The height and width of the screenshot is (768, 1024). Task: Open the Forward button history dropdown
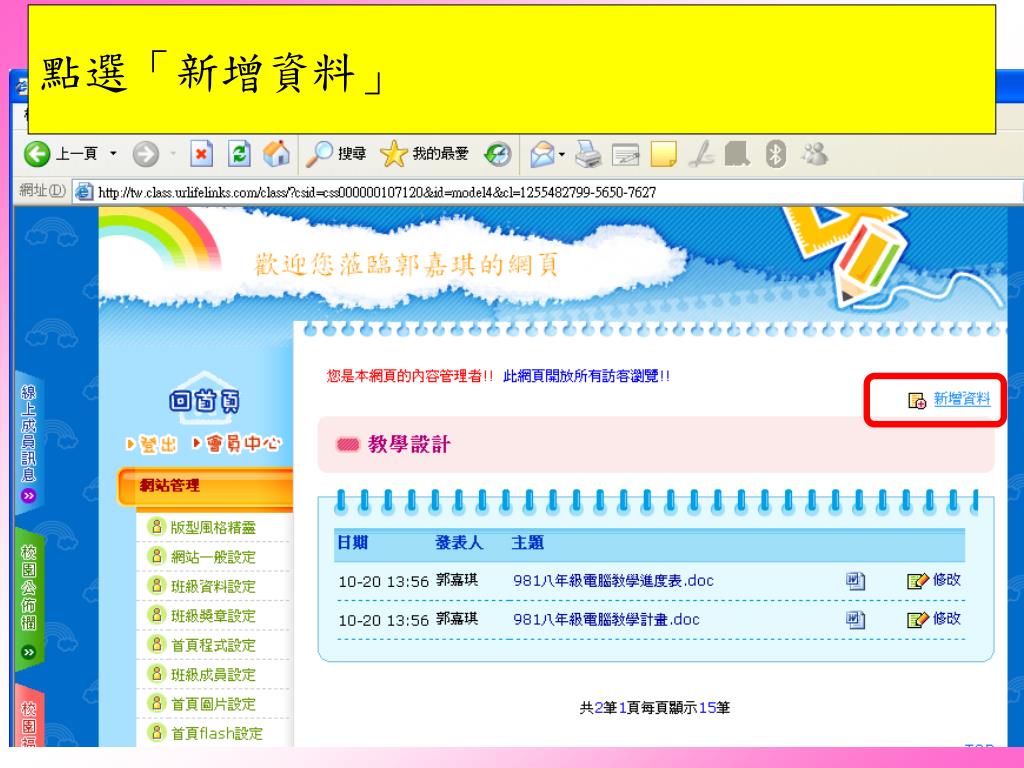click(x=173, y=154)
